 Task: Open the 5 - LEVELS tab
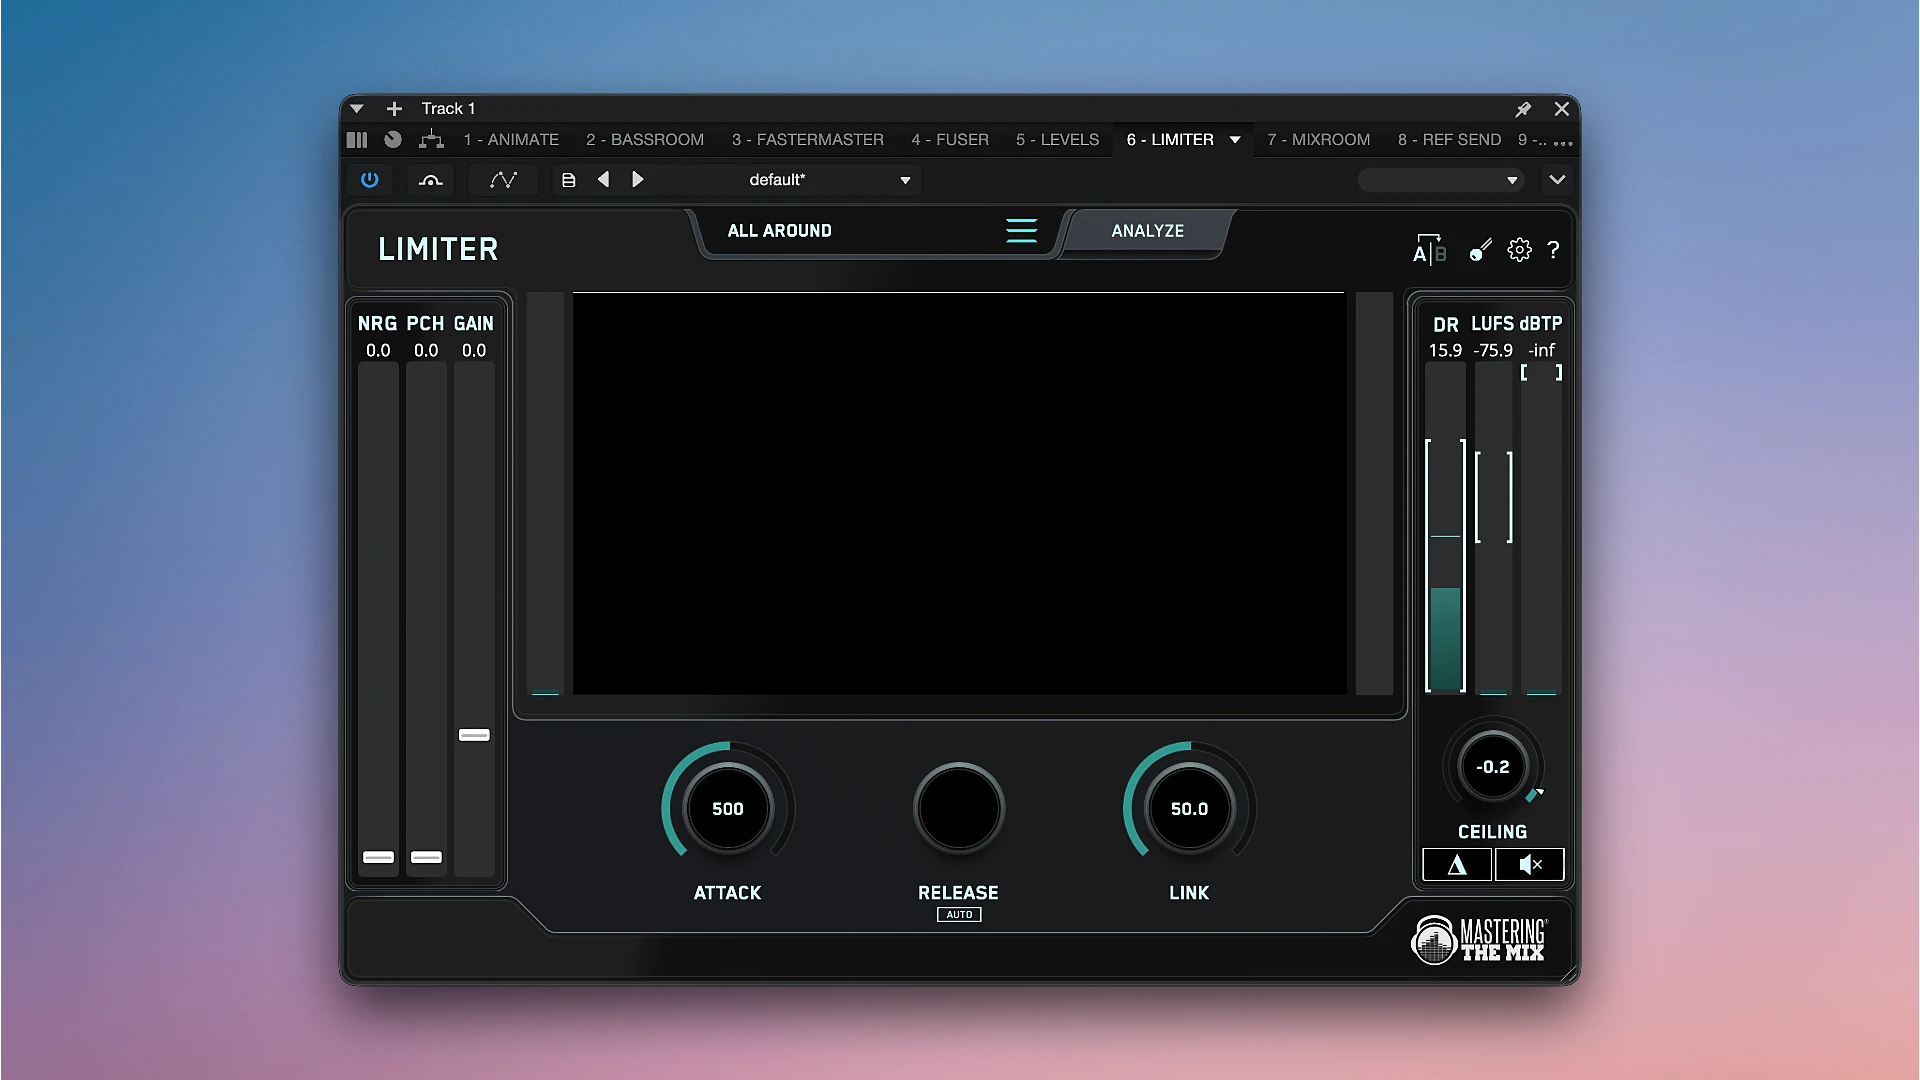pyautogui.click(x=1058, y=140)
